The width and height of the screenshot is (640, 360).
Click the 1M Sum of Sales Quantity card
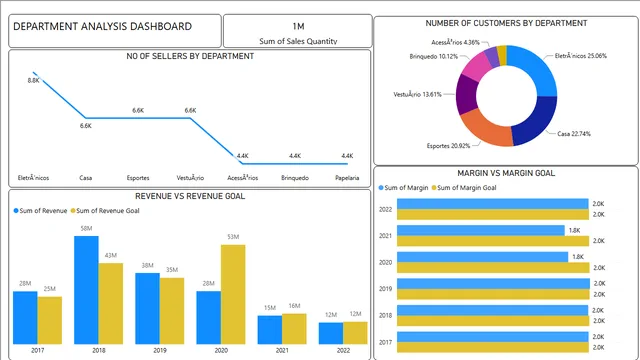[298, 31]
